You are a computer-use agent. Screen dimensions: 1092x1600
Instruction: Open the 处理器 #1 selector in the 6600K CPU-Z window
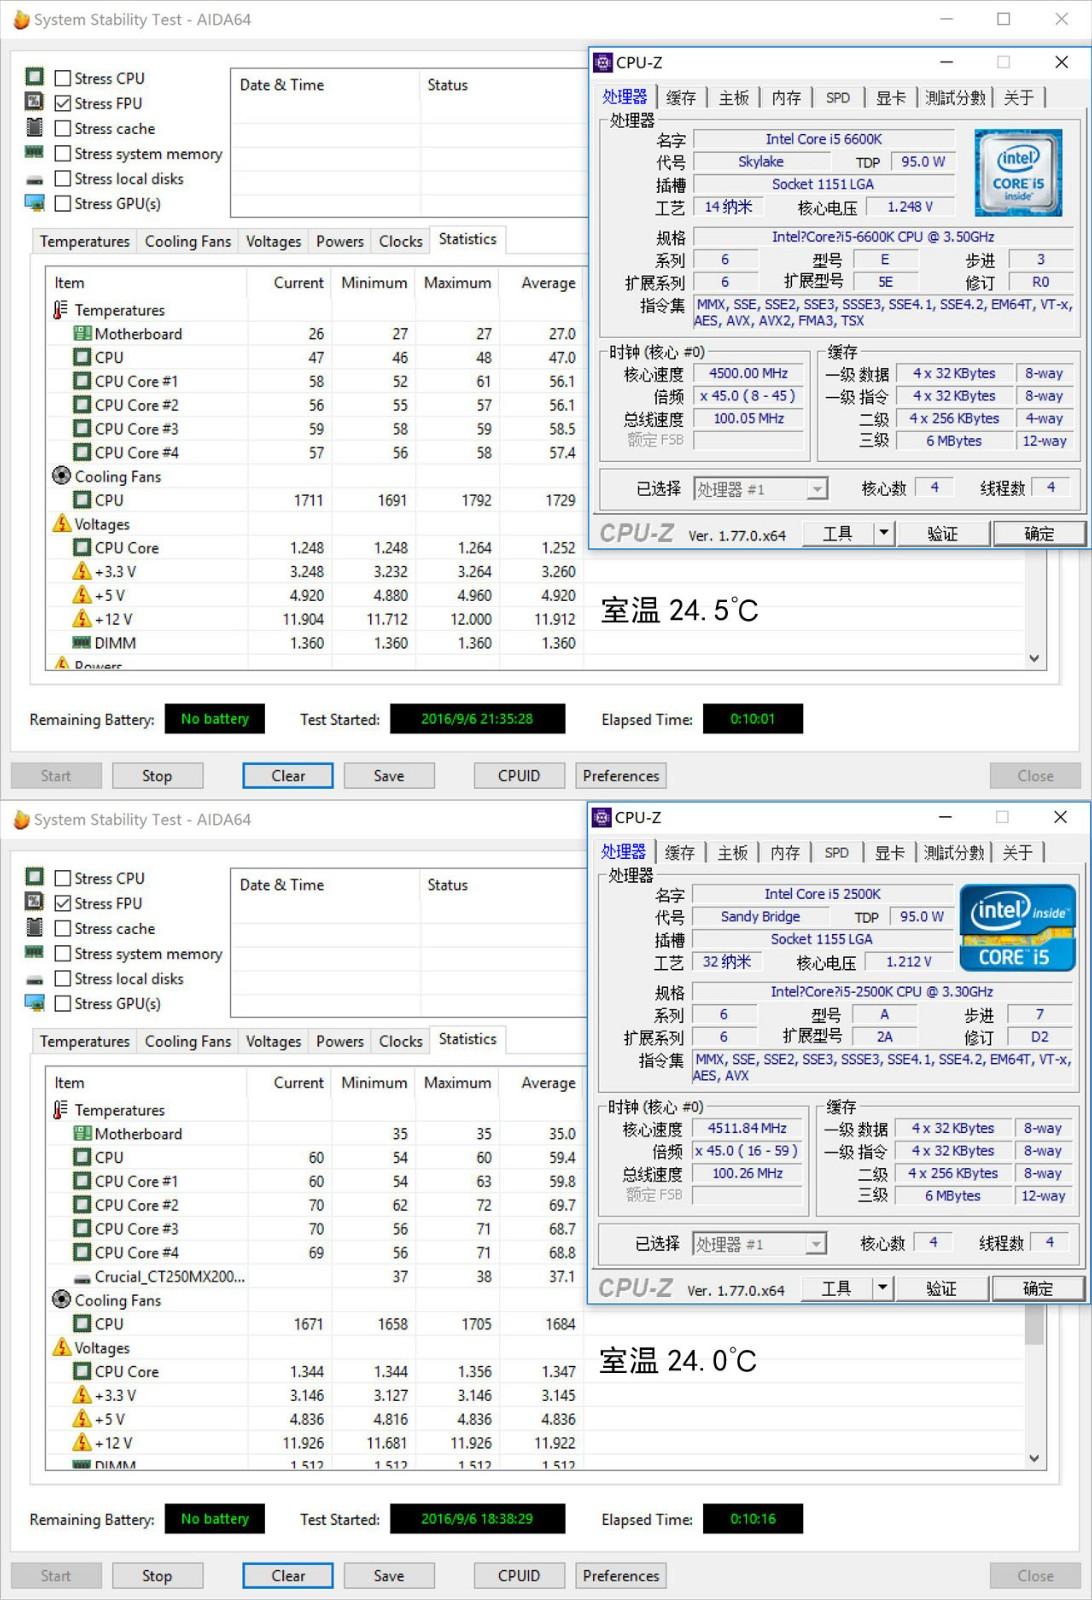point(761,489)
